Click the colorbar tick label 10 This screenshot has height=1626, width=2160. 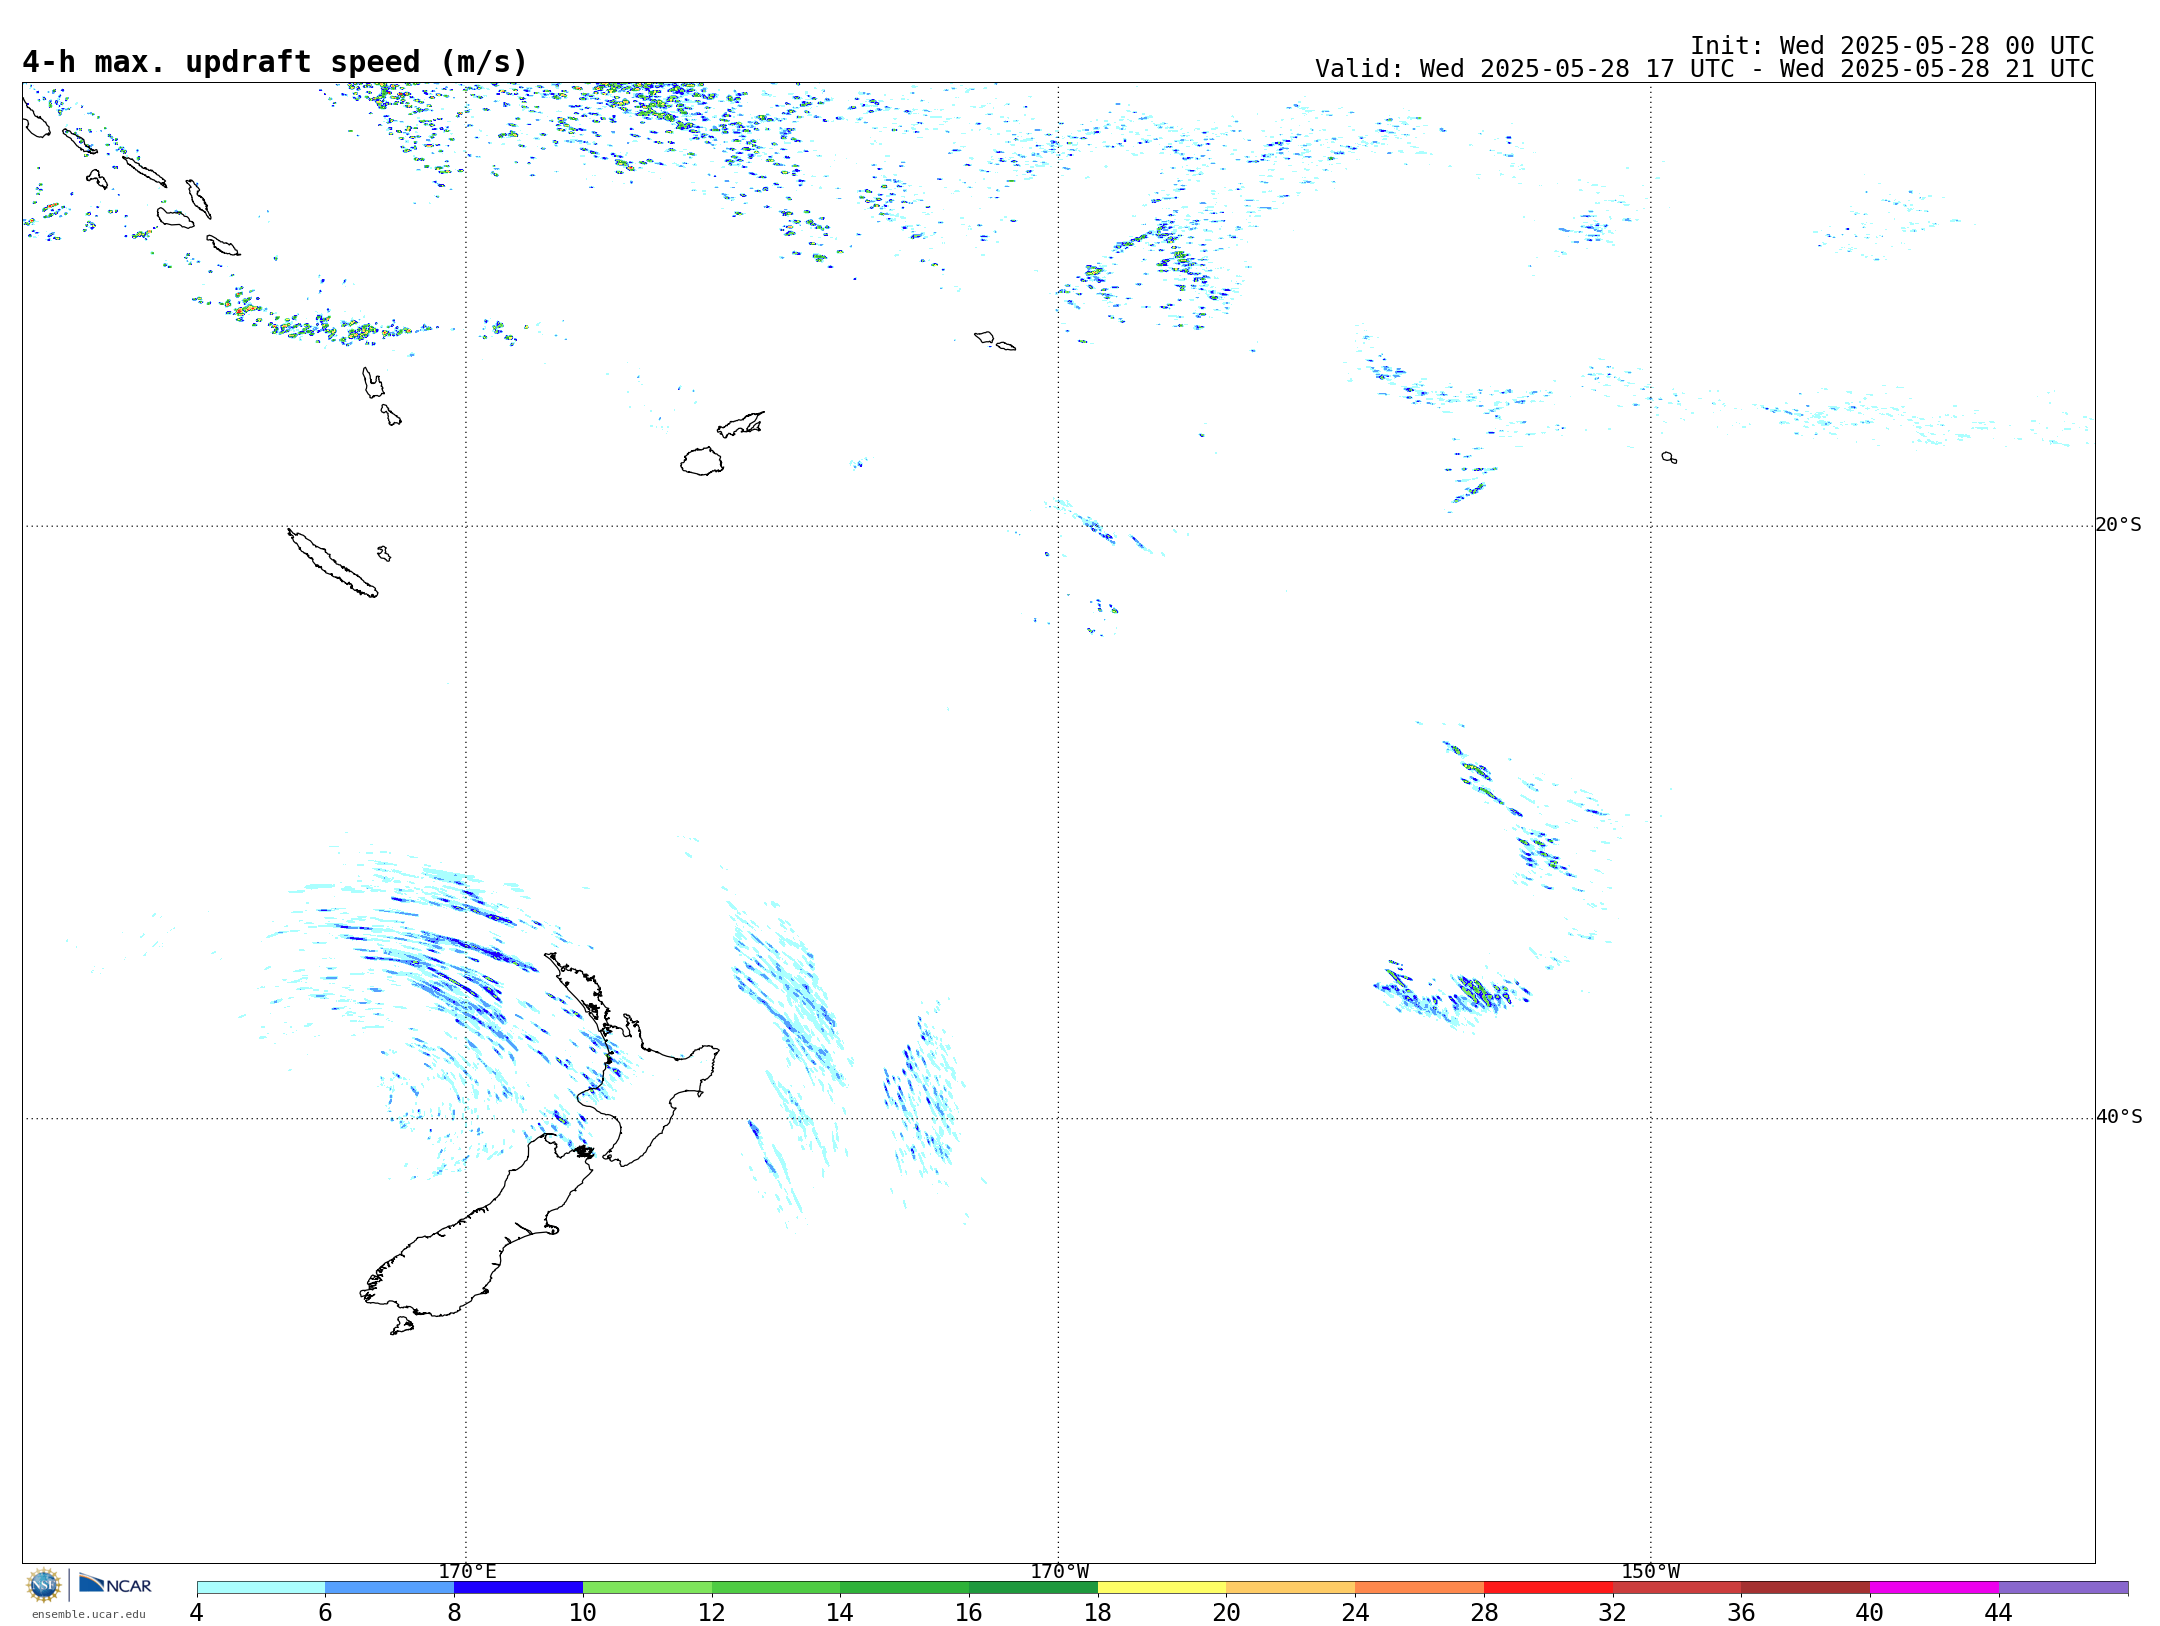point(583,1612)
